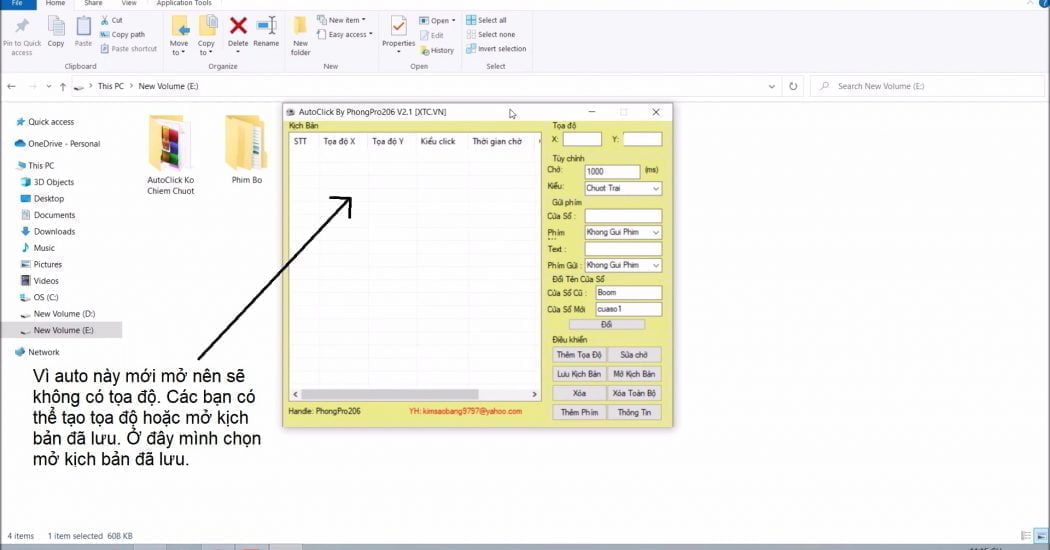The width and height of the screenshot is (1050, 550).
Task: Click Select none in ribbon
Action: point(491,34)
